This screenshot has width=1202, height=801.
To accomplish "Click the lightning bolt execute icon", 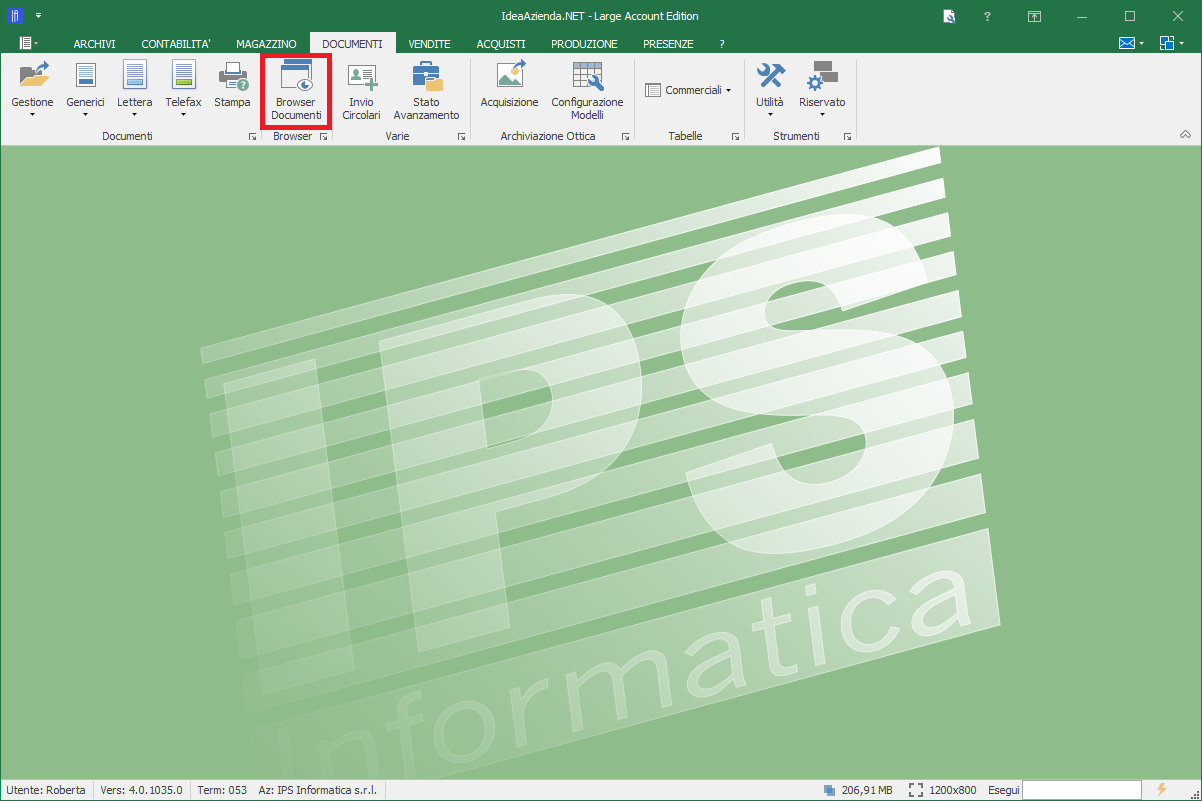I will (x=1162, y=789).
